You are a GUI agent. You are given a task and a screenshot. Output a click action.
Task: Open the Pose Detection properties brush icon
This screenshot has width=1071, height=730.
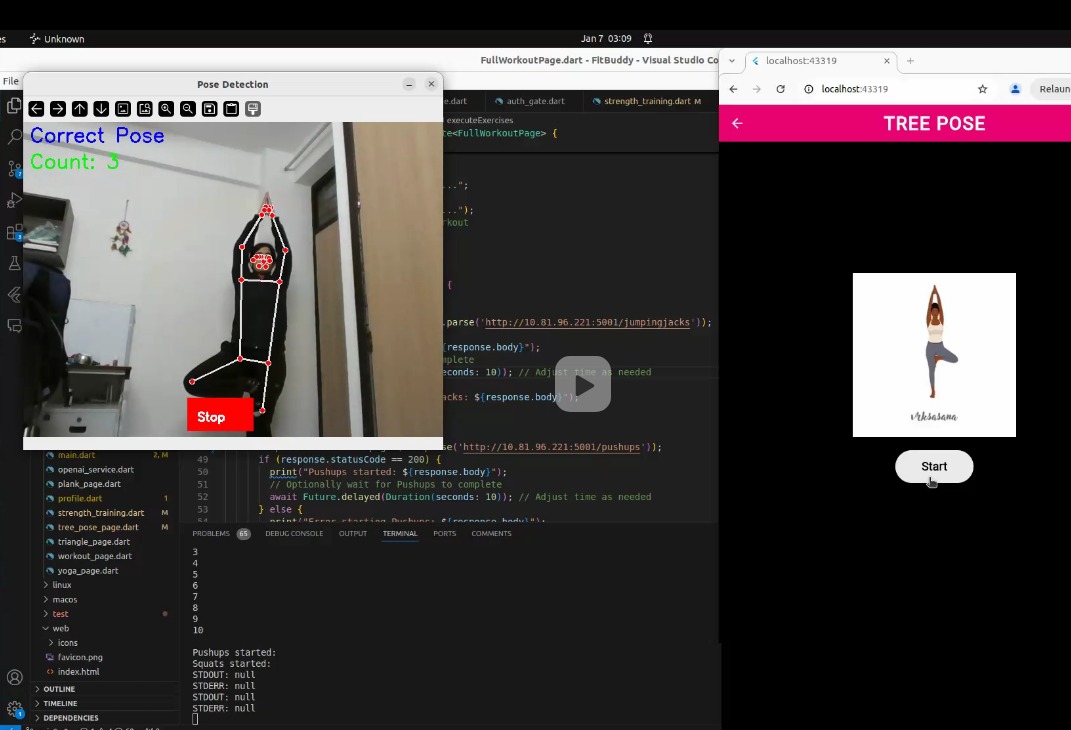253,109
